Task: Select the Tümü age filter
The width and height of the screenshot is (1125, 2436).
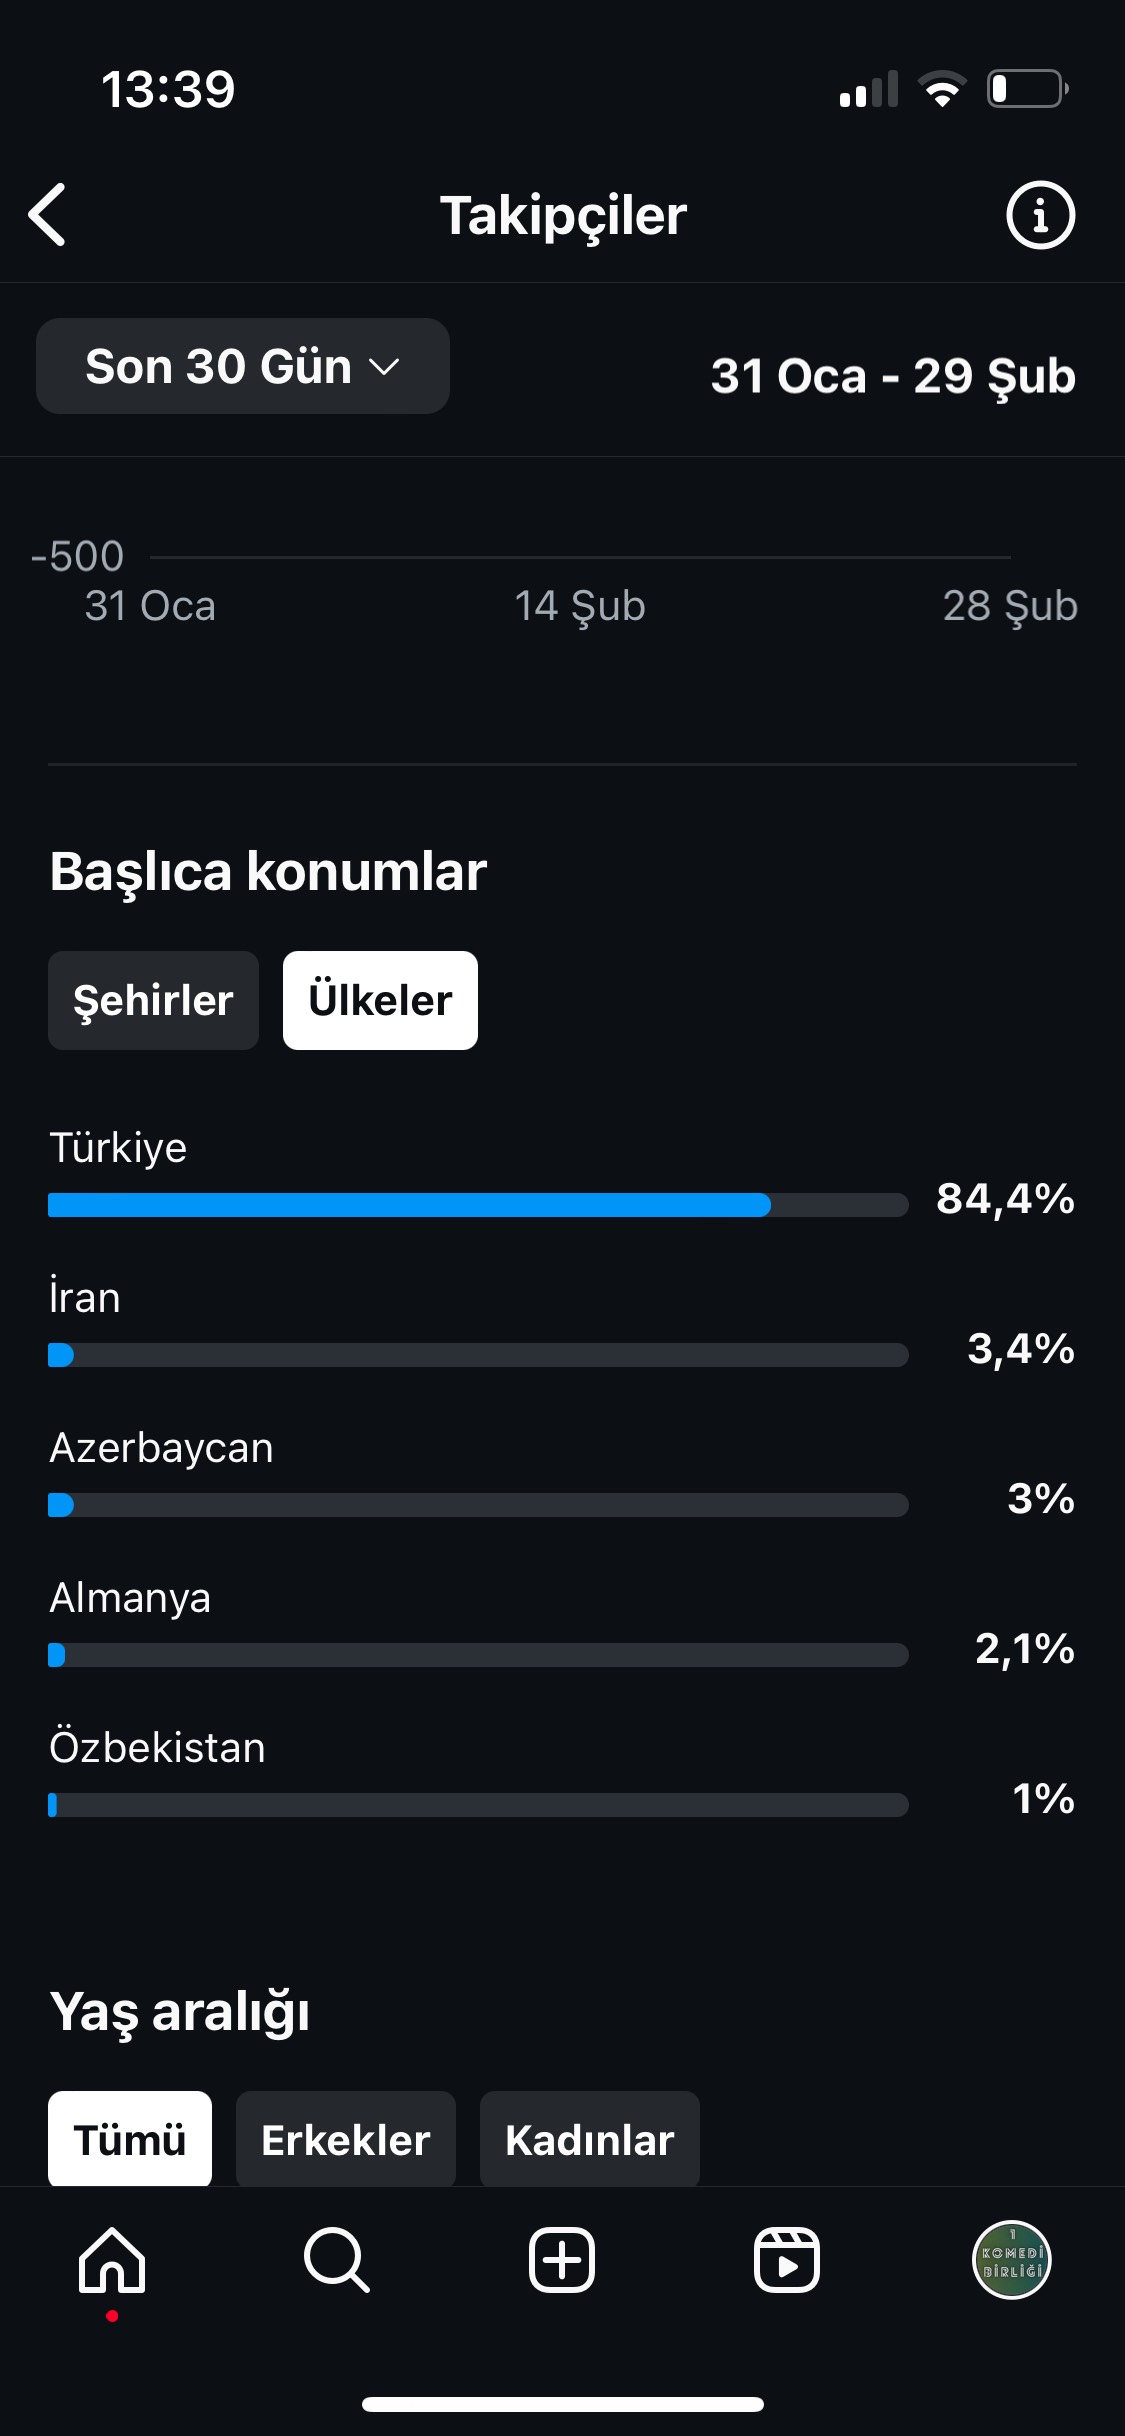Action: [130, 2139]
